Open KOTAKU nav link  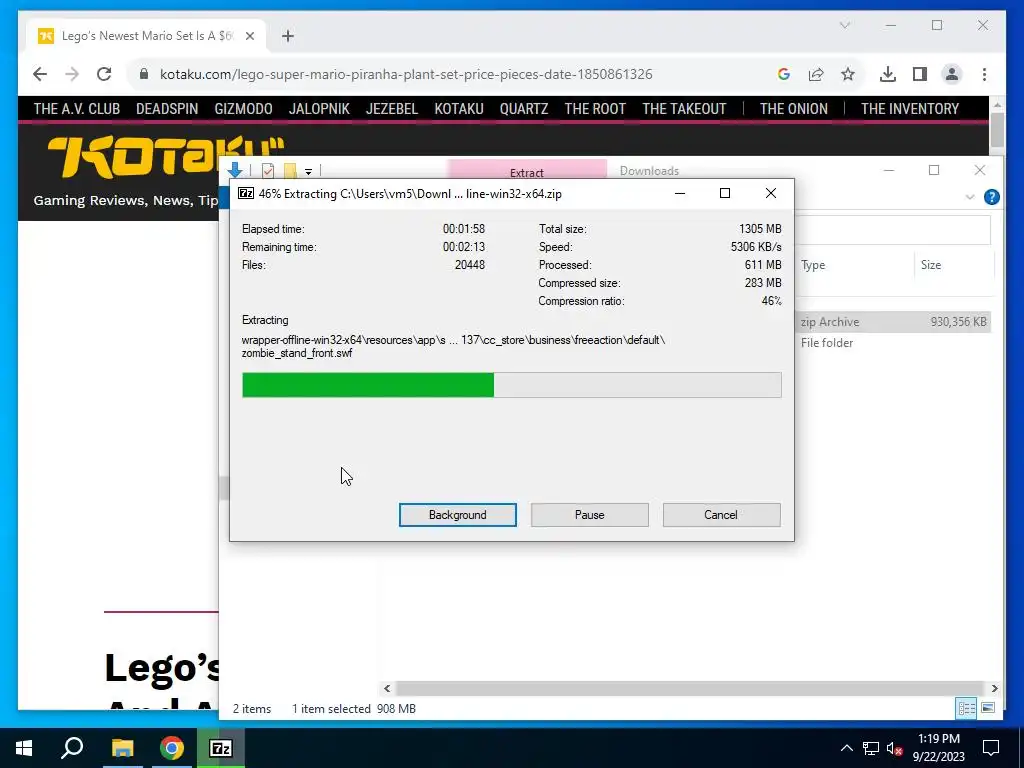coord(459,108)
